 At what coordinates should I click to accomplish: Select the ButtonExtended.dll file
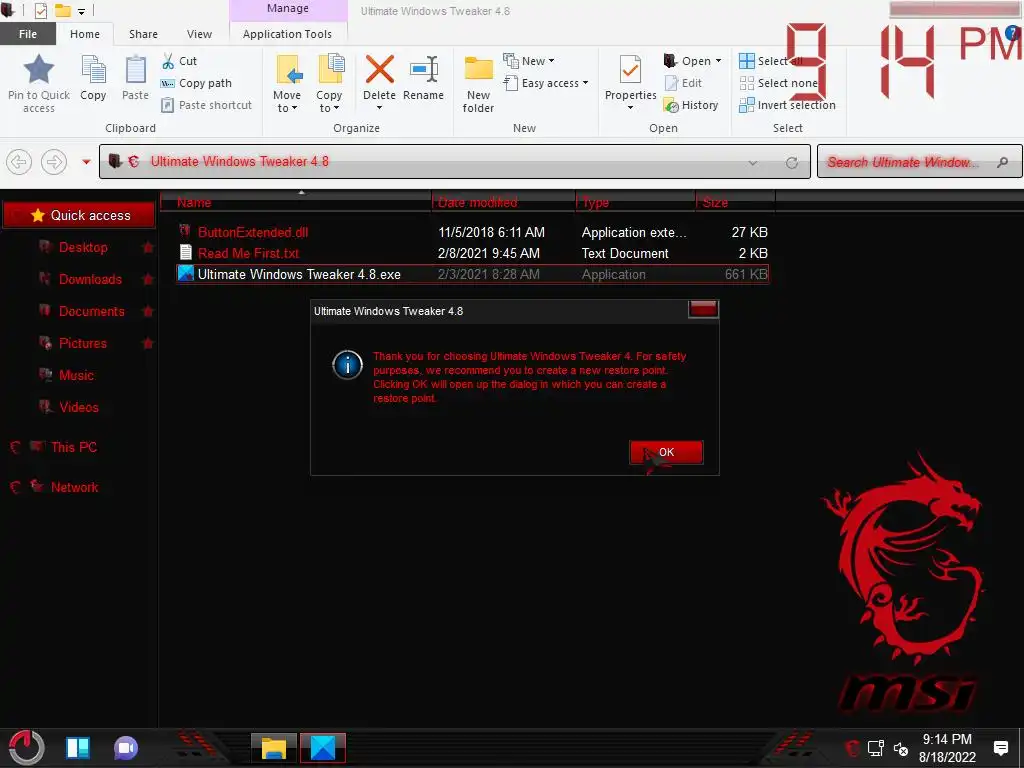pos(253,232)
